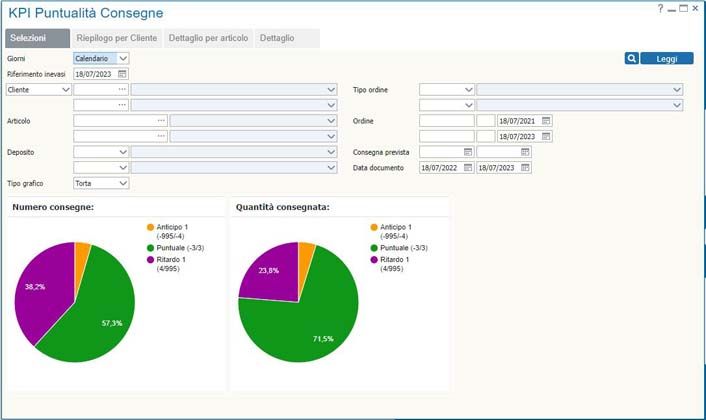This screenshot has width=706, height=420.
Task: Open the first Cliente lookup ellipsis button
Action: pos(122,89)
